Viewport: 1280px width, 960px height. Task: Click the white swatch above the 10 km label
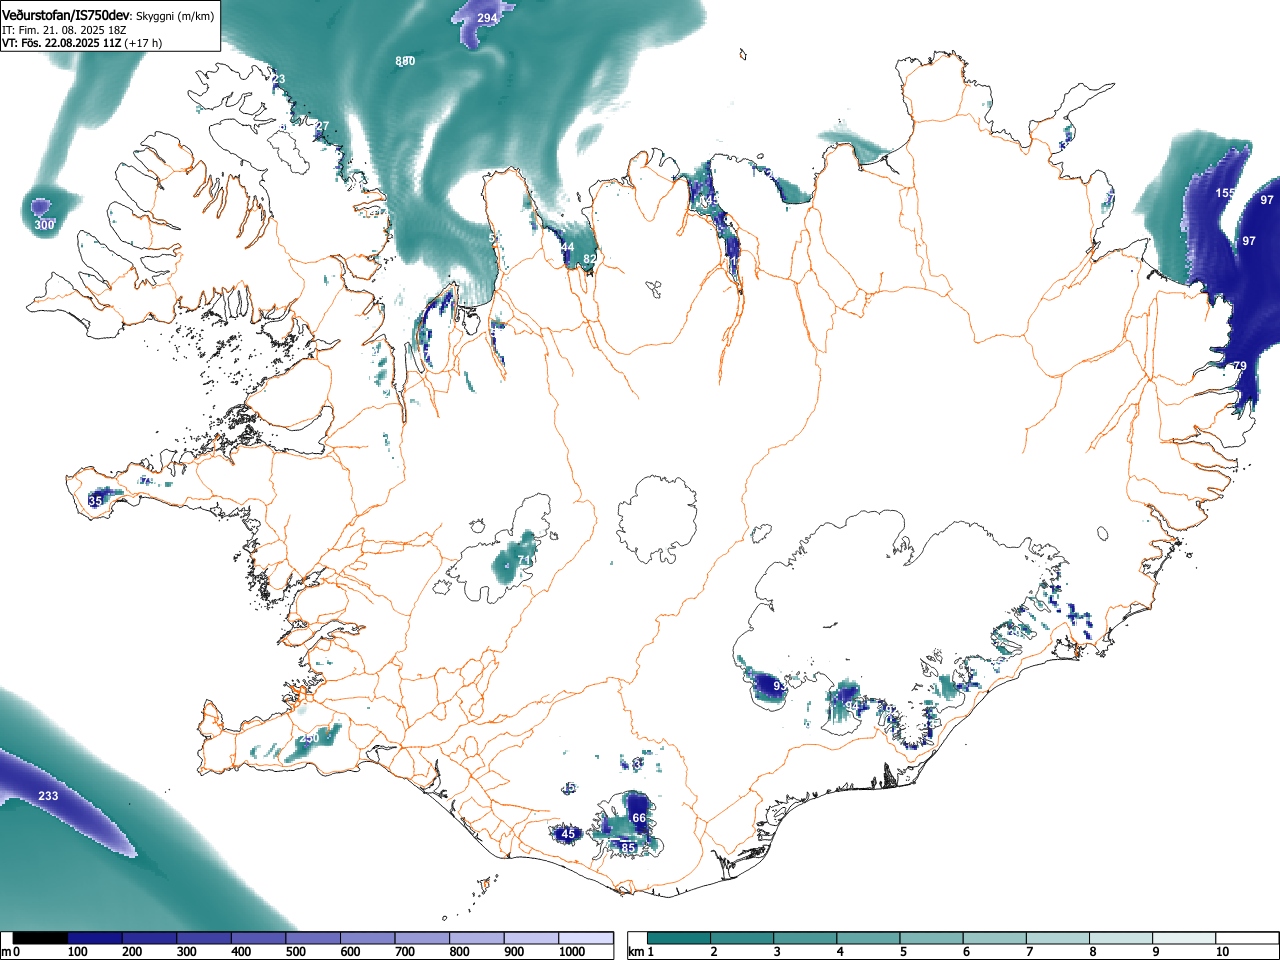click(x=1248, y=938)
